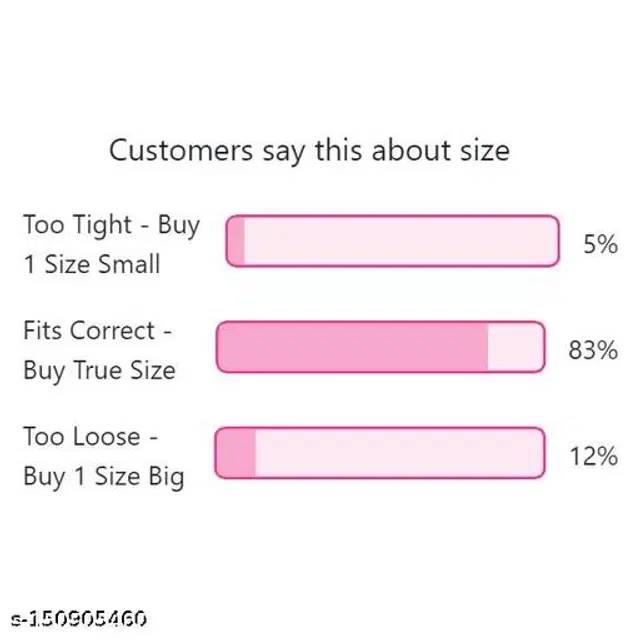Select the 'Fits Correct -' text line
Screen dimensions: 640x640
(x=98, y=331)
